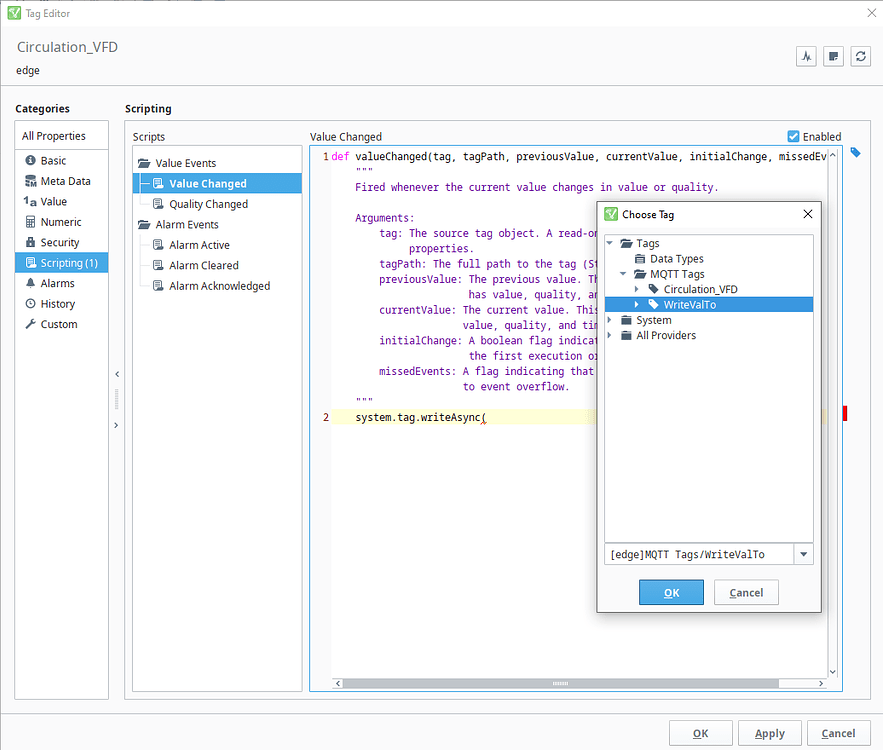Click the red error marker beside line 2
The width and height of the screenshot is (883, 750).
tap(845, 413)
